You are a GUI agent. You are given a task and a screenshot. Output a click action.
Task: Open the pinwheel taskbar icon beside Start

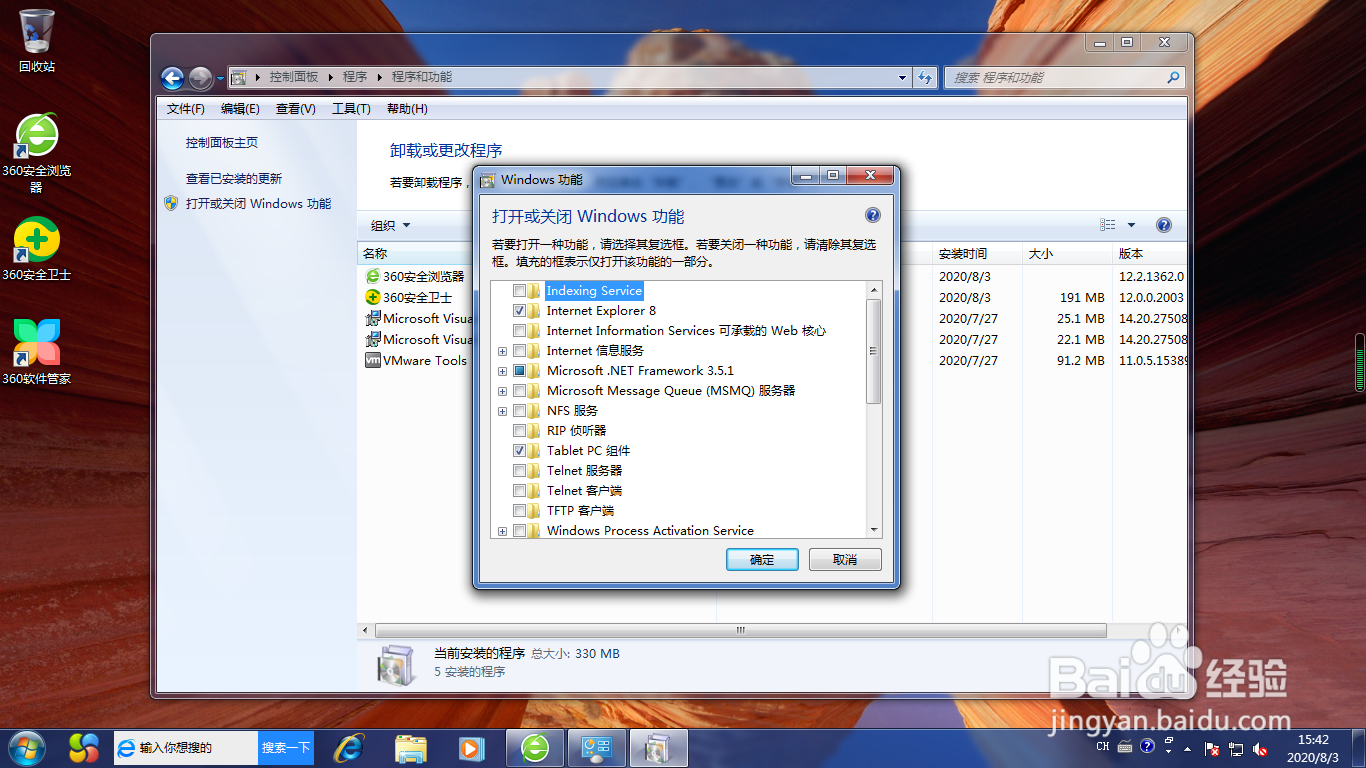click(84, 748)
